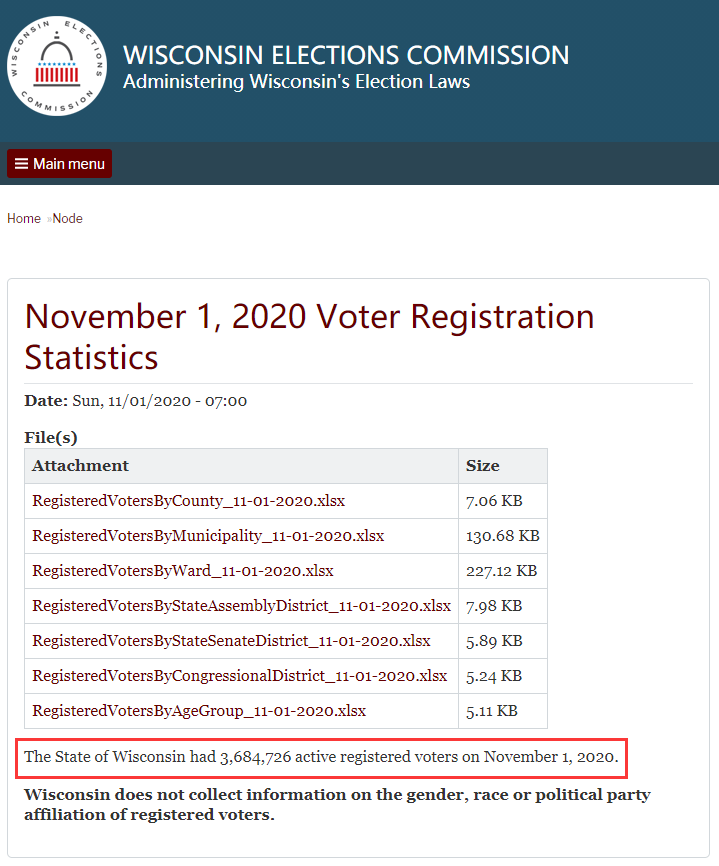Viewport: 719px width, 866px height.
Task: Open the Main menu button
Action: pyautogui.click(x=60, y=163)
